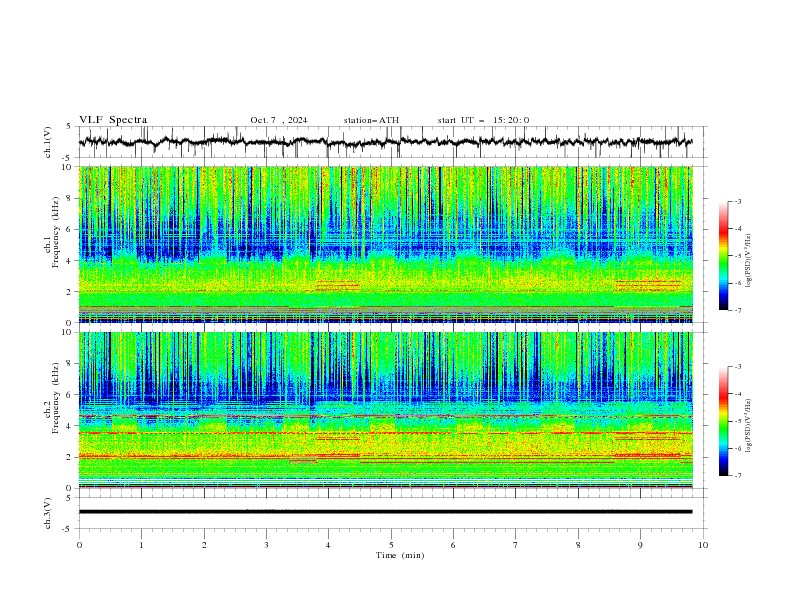Screen dimensions: 792x612
Task: Select the date text "Oct. 7 , 2024"
Action: click(279, 120)
